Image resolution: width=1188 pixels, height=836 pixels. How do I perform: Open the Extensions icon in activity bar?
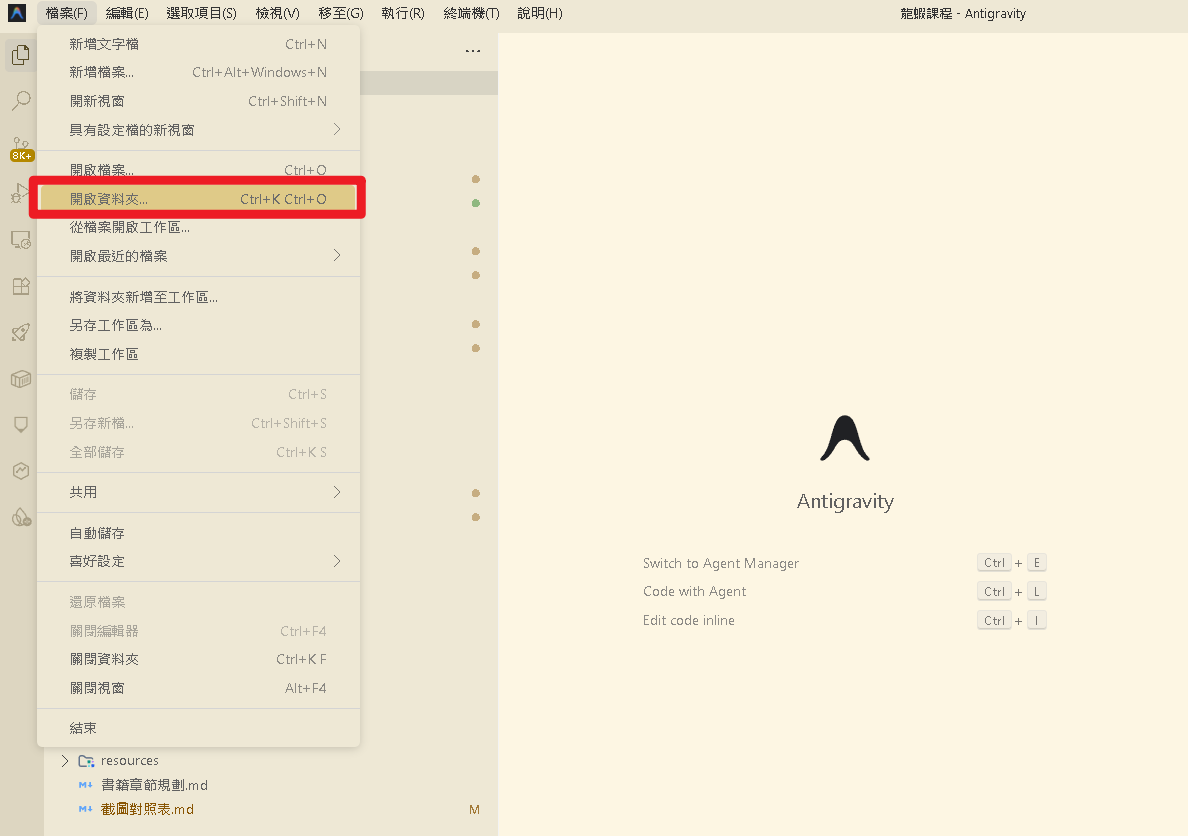[x=20, y=286]
